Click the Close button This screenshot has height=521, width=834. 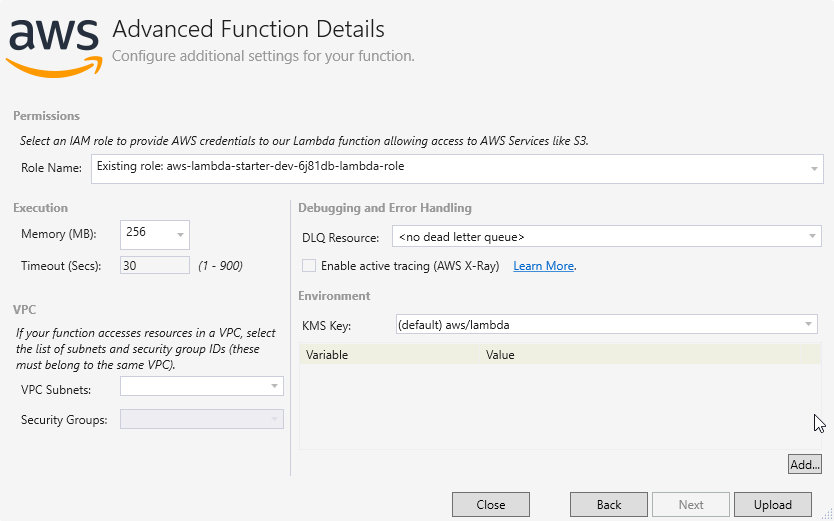click(491, 505)
